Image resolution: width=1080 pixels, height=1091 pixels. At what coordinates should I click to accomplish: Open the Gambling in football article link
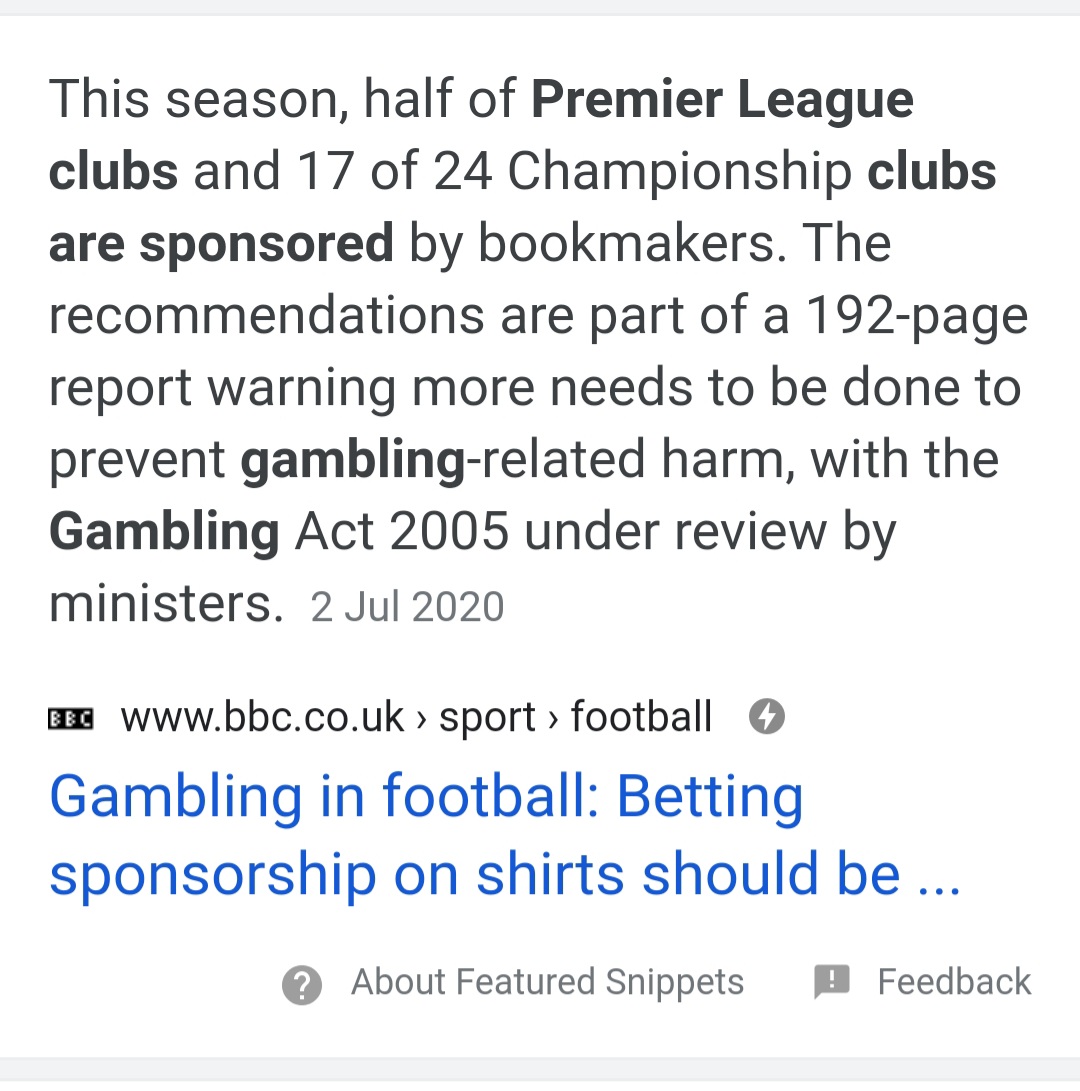505,834
